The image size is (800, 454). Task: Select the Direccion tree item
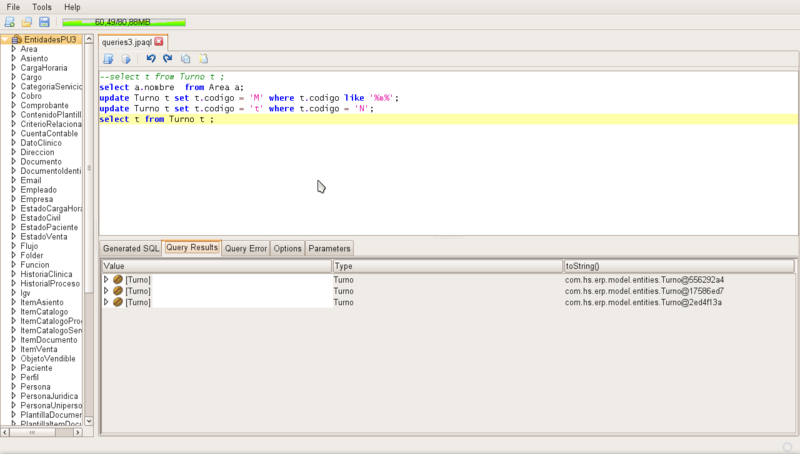37,152
